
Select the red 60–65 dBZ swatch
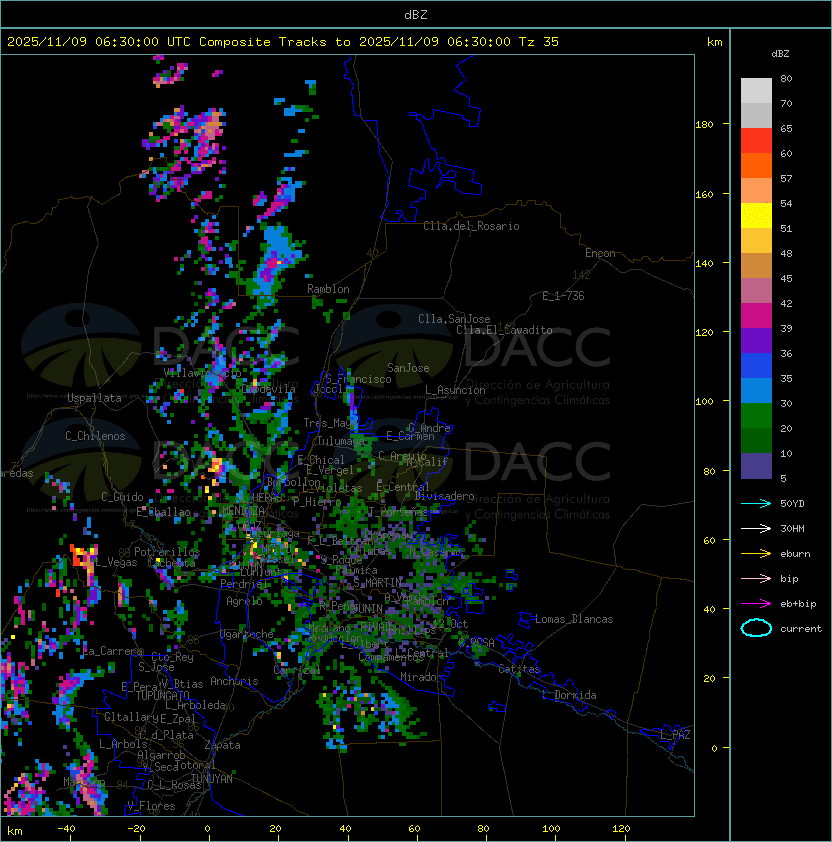pos(756,141)
